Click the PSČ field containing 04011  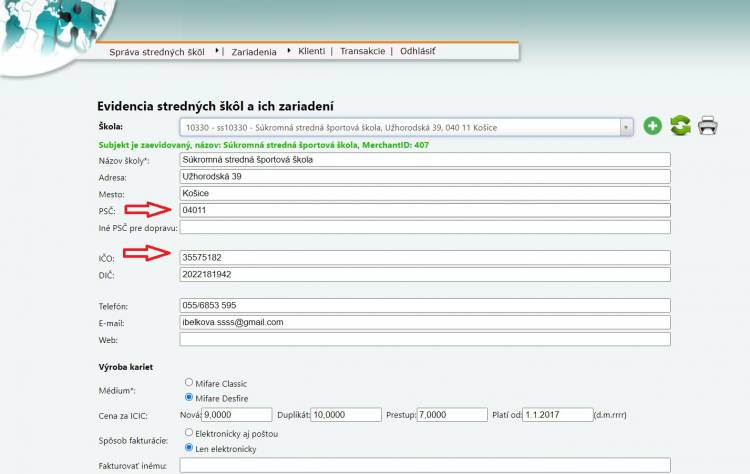pyautogui.click(x=424, y=210)
